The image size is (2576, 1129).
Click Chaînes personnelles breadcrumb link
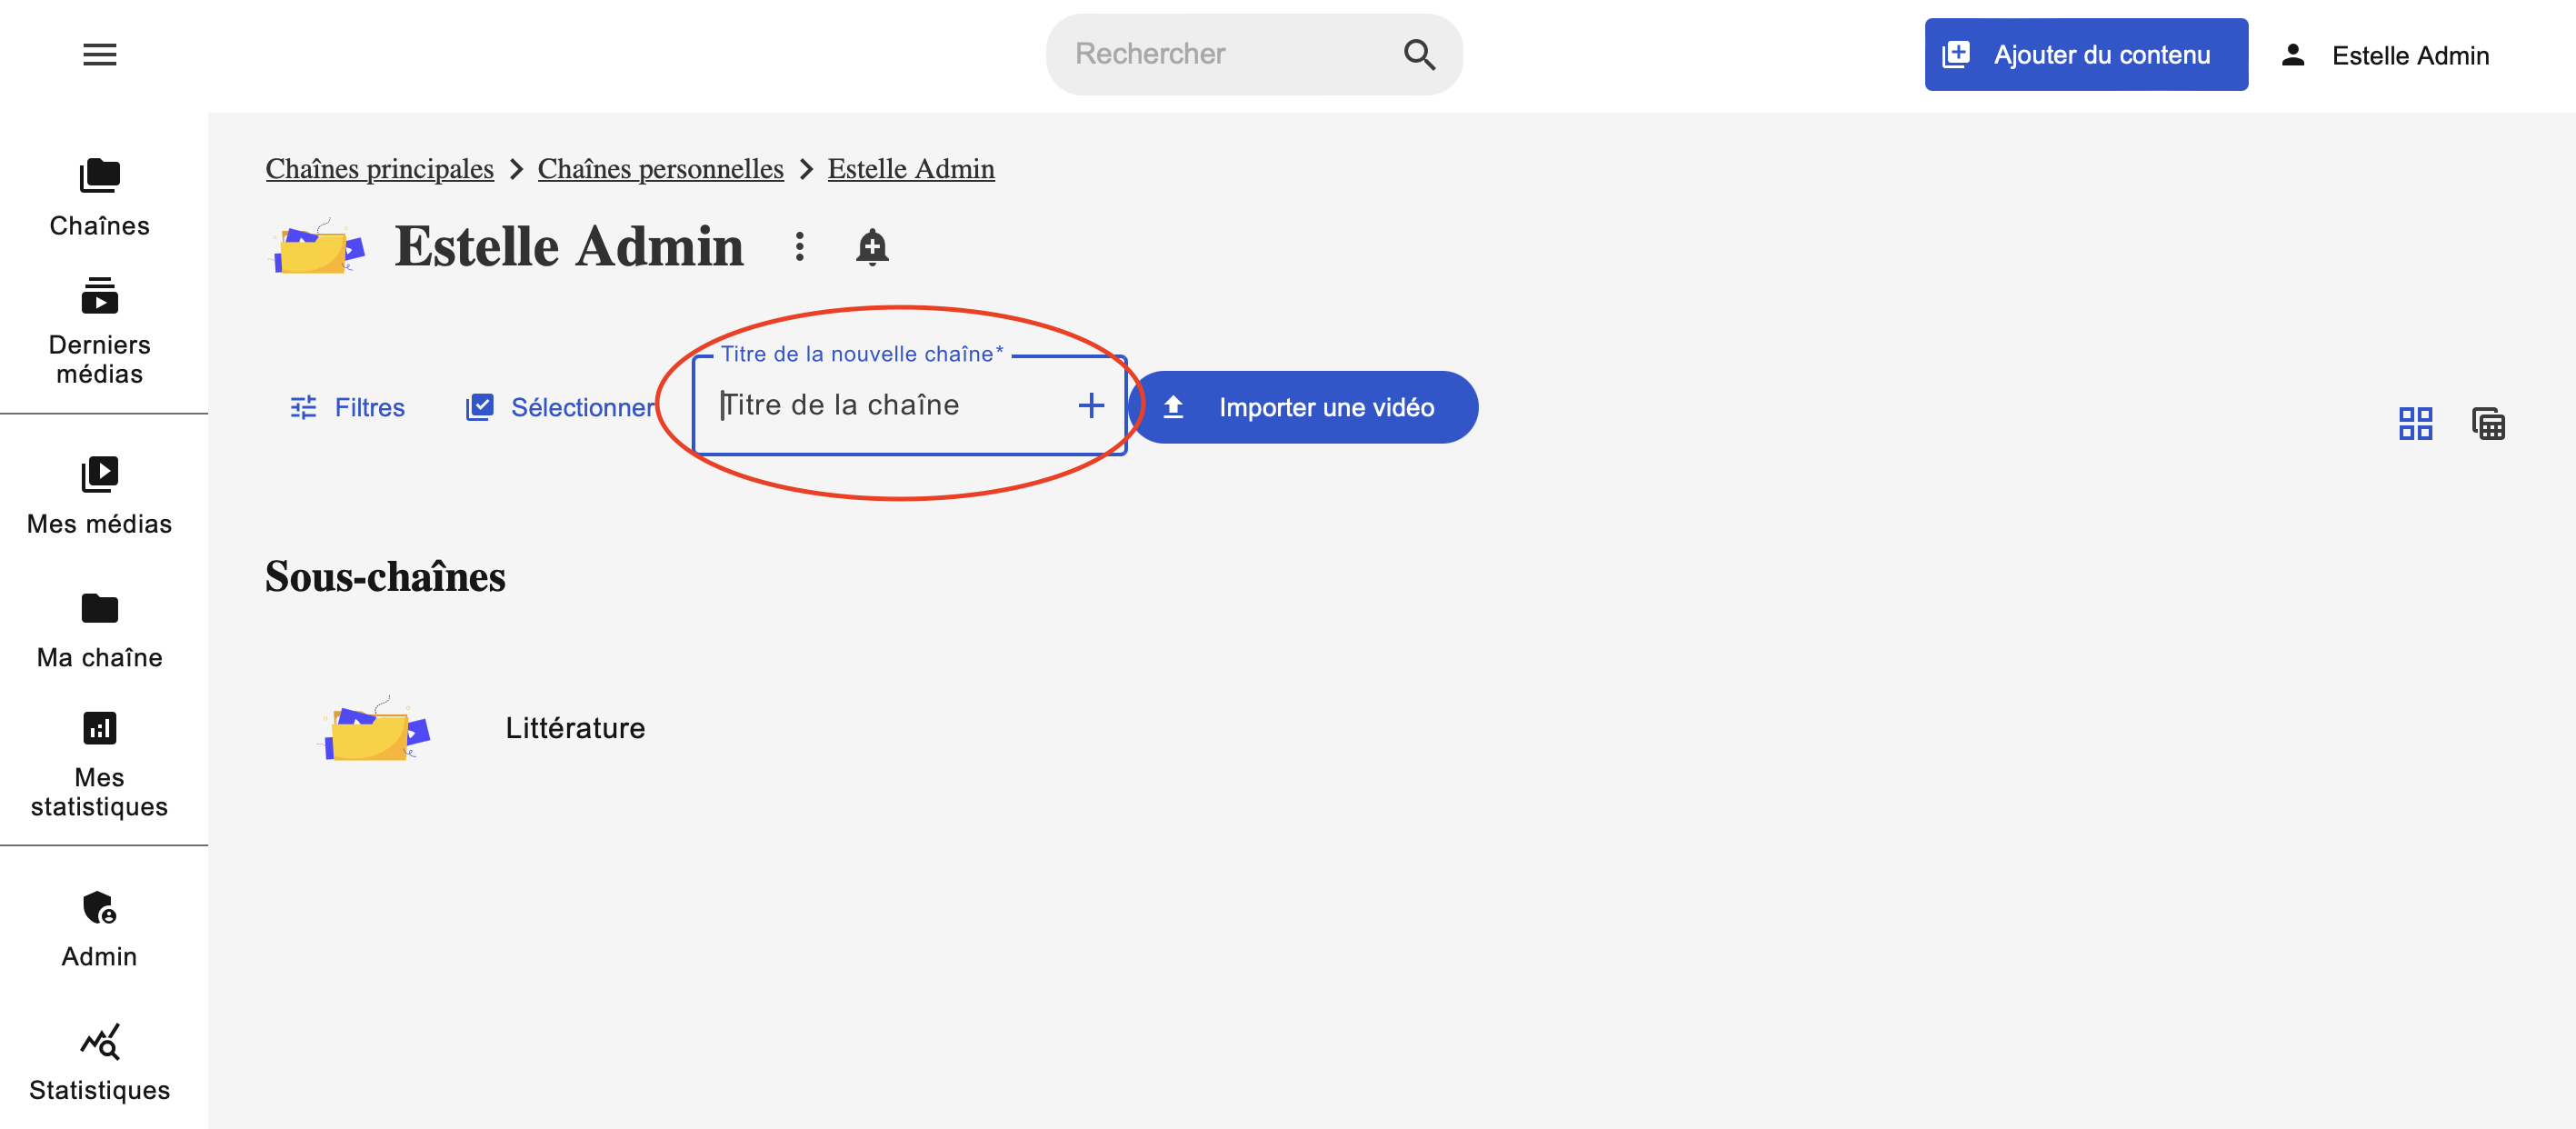click(660, 169)
